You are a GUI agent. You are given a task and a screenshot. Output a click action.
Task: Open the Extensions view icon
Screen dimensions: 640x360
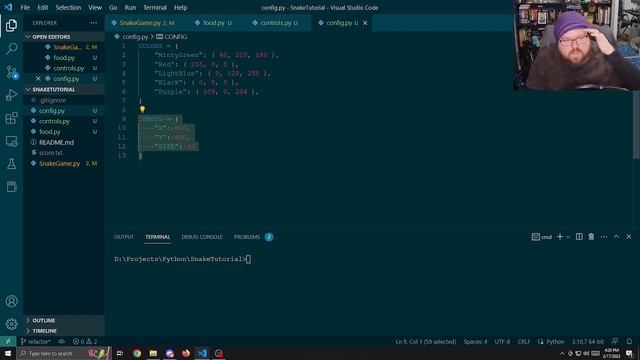pyautogui.click(x=11, y=118)
